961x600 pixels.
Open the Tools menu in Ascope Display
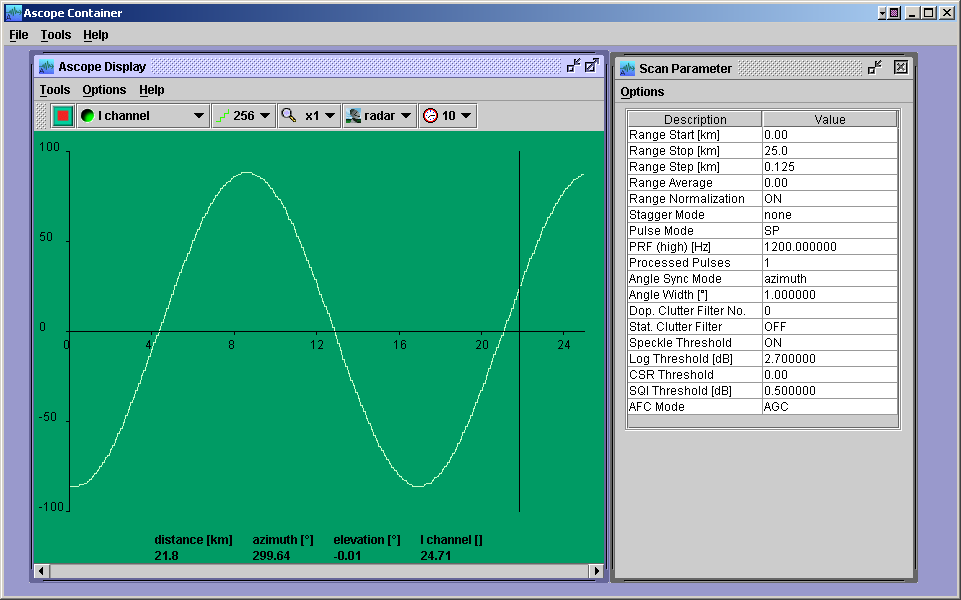(55, 89)
